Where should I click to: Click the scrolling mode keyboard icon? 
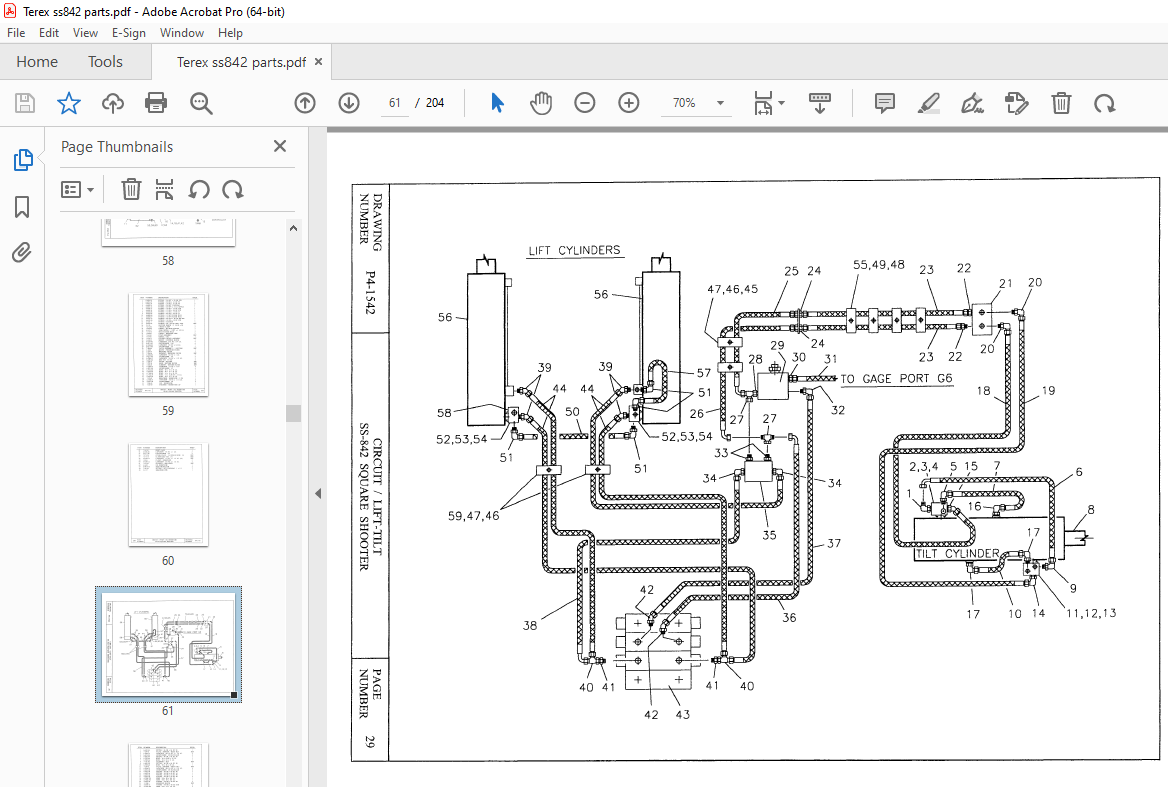click(819, 103)
